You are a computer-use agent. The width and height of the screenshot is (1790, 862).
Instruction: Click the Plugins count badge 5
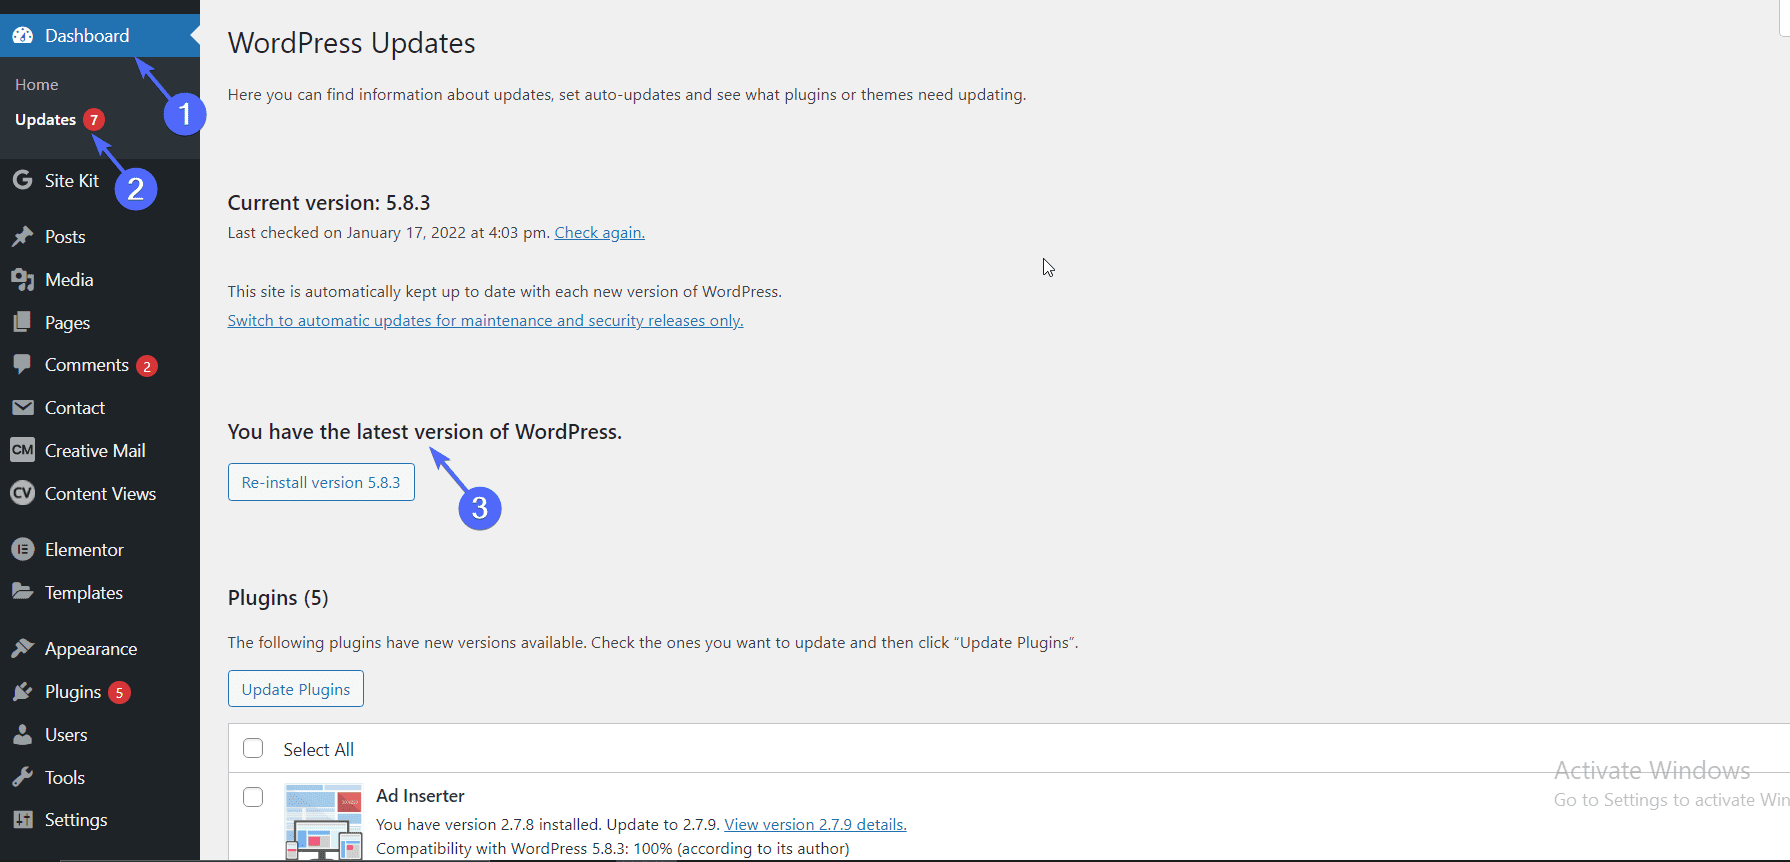pyautogui.click(x=119, y=692)
